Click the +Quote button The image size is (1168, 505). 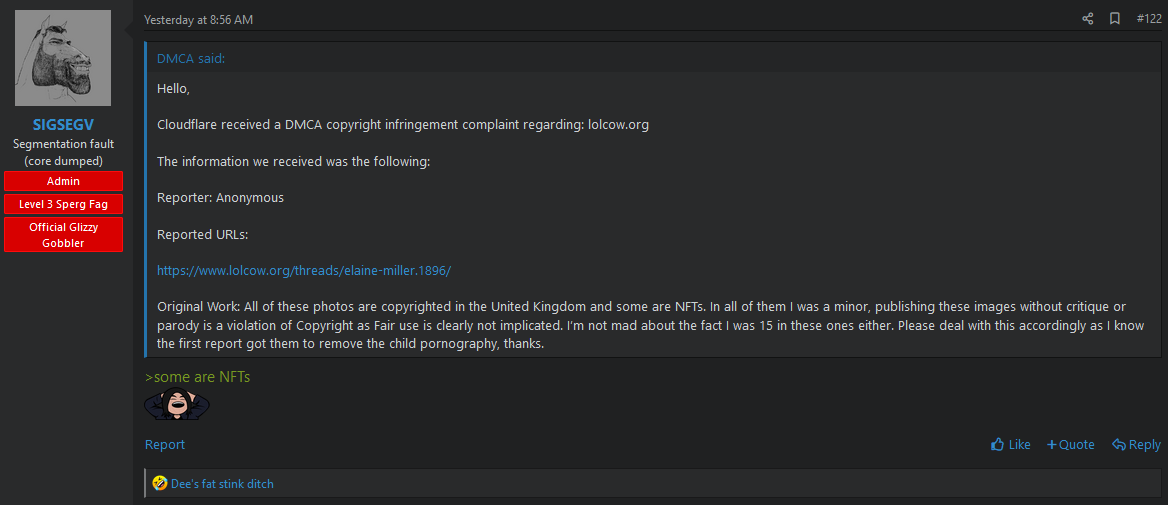1070,445
